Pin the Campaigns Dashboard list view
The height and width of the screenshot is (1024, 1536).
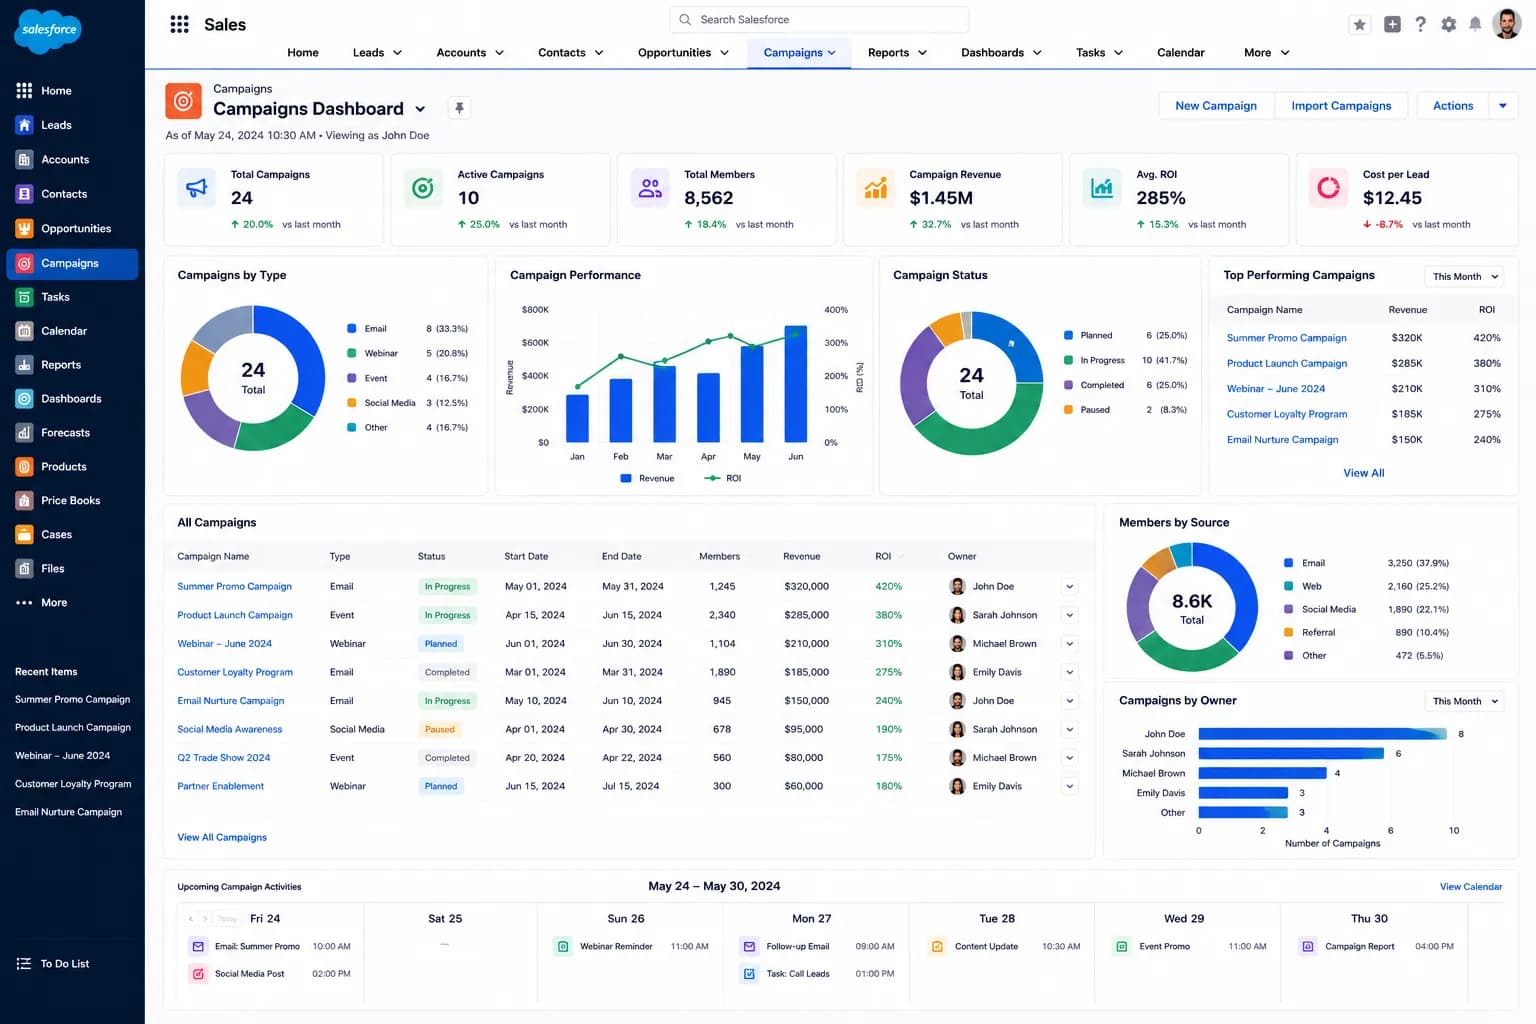459,108
